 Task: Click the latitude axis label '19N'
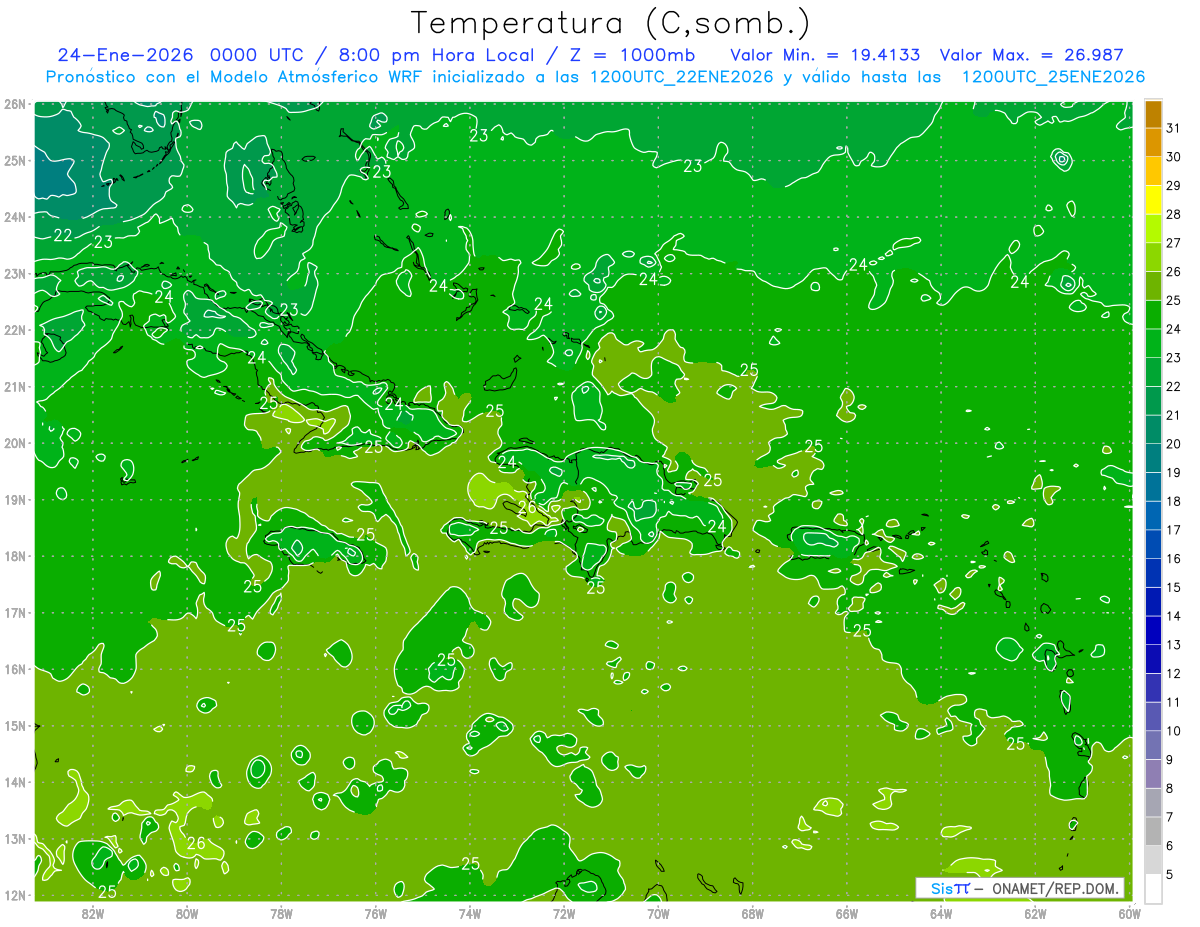point(15,500)
